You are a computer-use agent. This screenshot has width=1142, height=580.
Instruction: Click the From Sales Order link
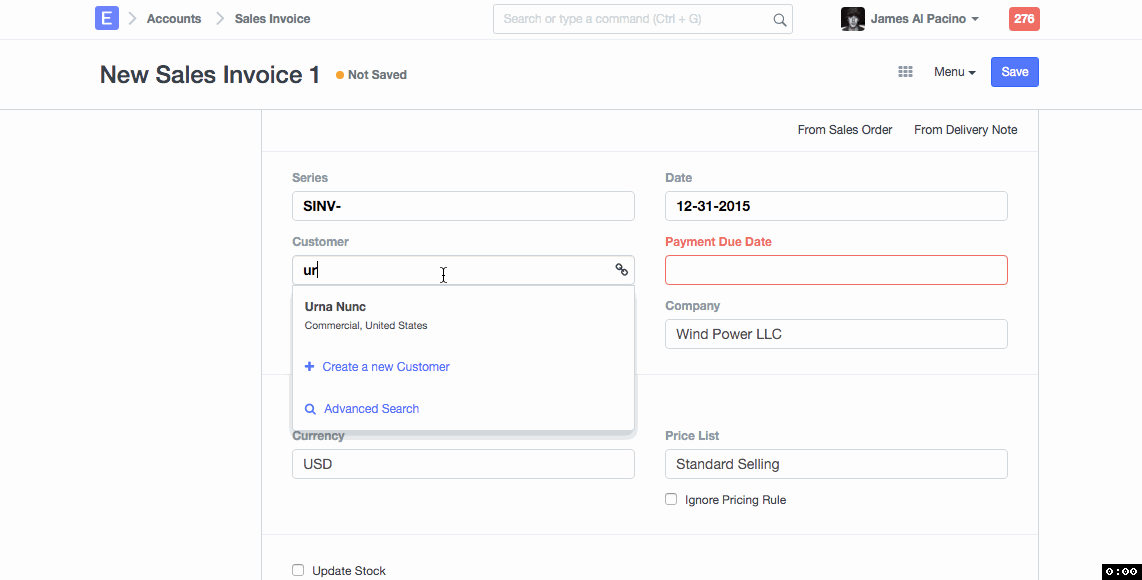(x=844, y=130)
